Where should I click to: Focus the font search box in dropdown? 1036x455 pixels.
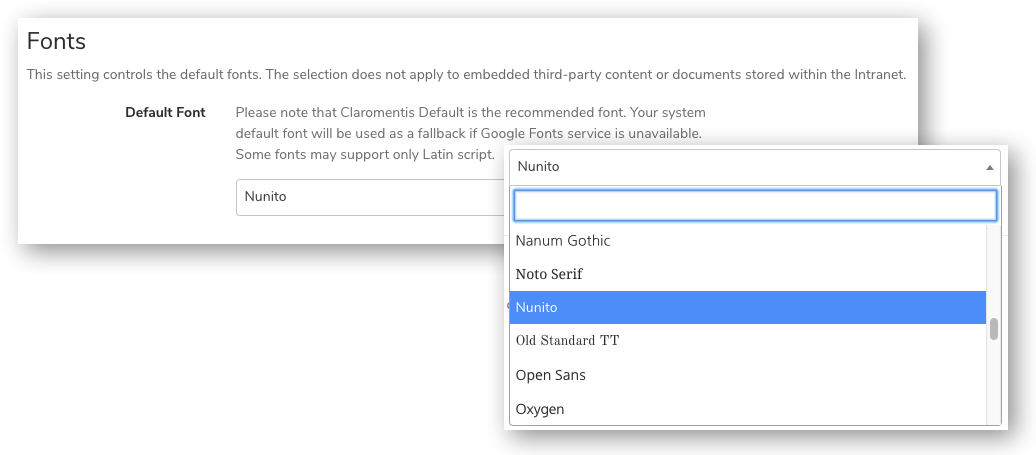[755, 205]
